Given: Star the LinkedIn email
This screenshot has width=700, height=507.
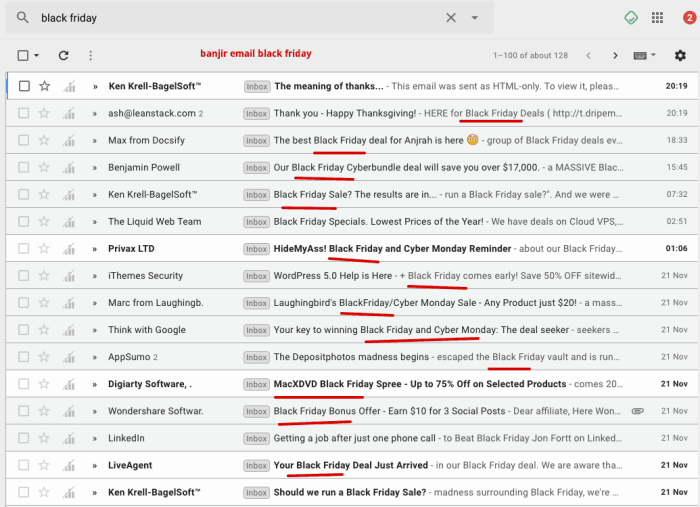Looking at the screenshot, I should [44, 438].
